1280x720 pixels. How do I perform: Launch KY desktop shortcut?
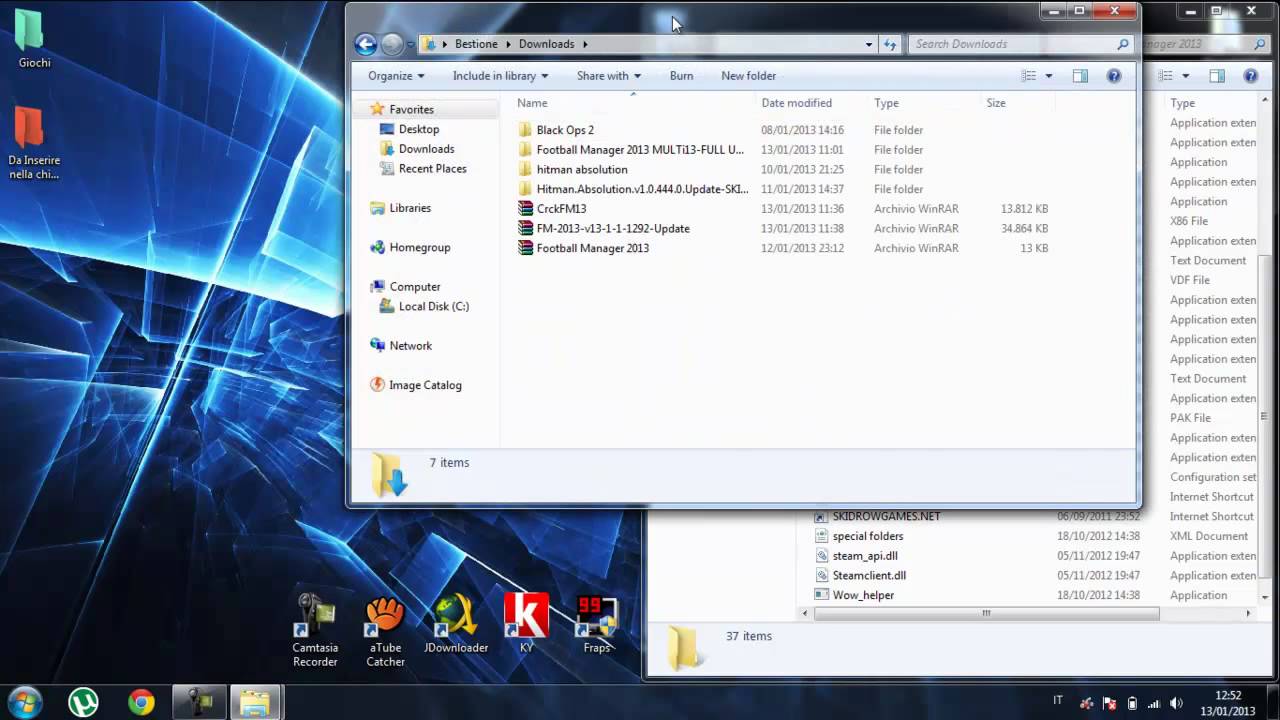tap(526, 625)
